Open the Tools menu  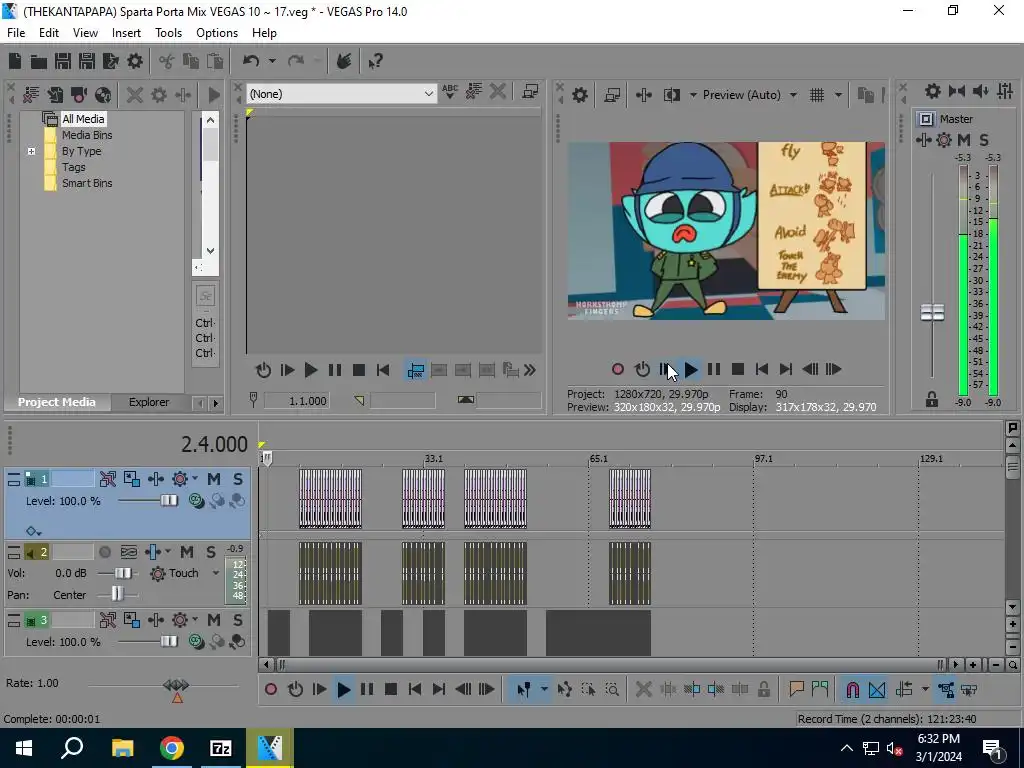coord(168,33)
